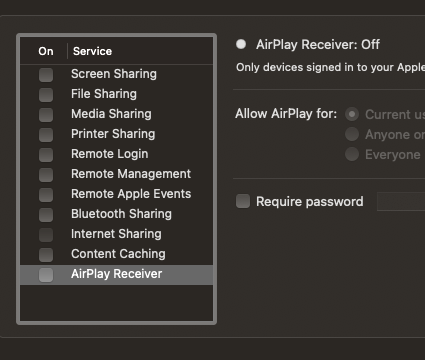The height and width of the screenshot is (360, 425).
Task: Check the Media Sharing service box
Action: click(x=46, y=115)
